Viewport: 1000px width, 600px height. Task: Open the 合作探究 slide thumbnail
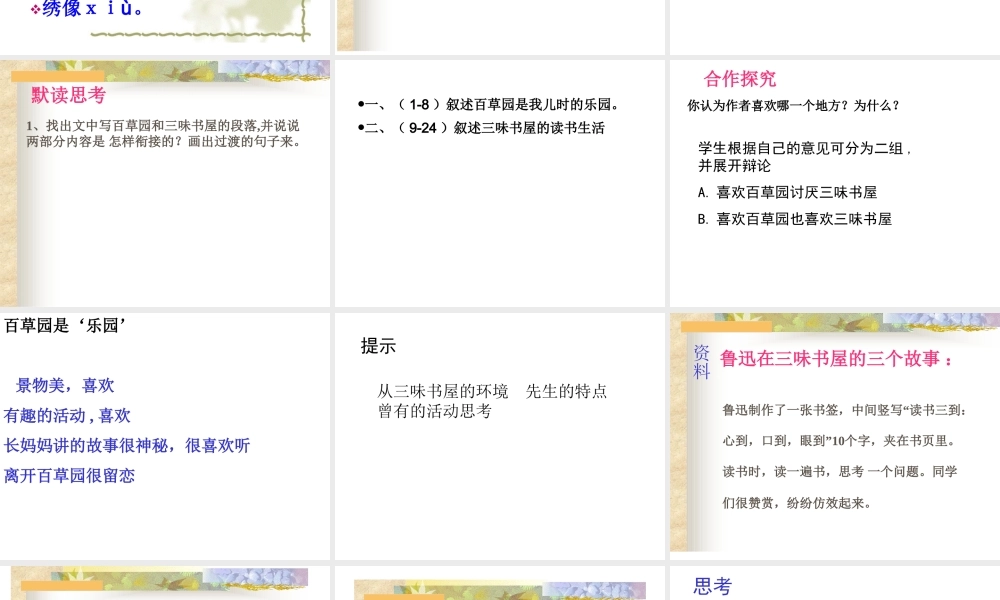(x=835, y=184)
